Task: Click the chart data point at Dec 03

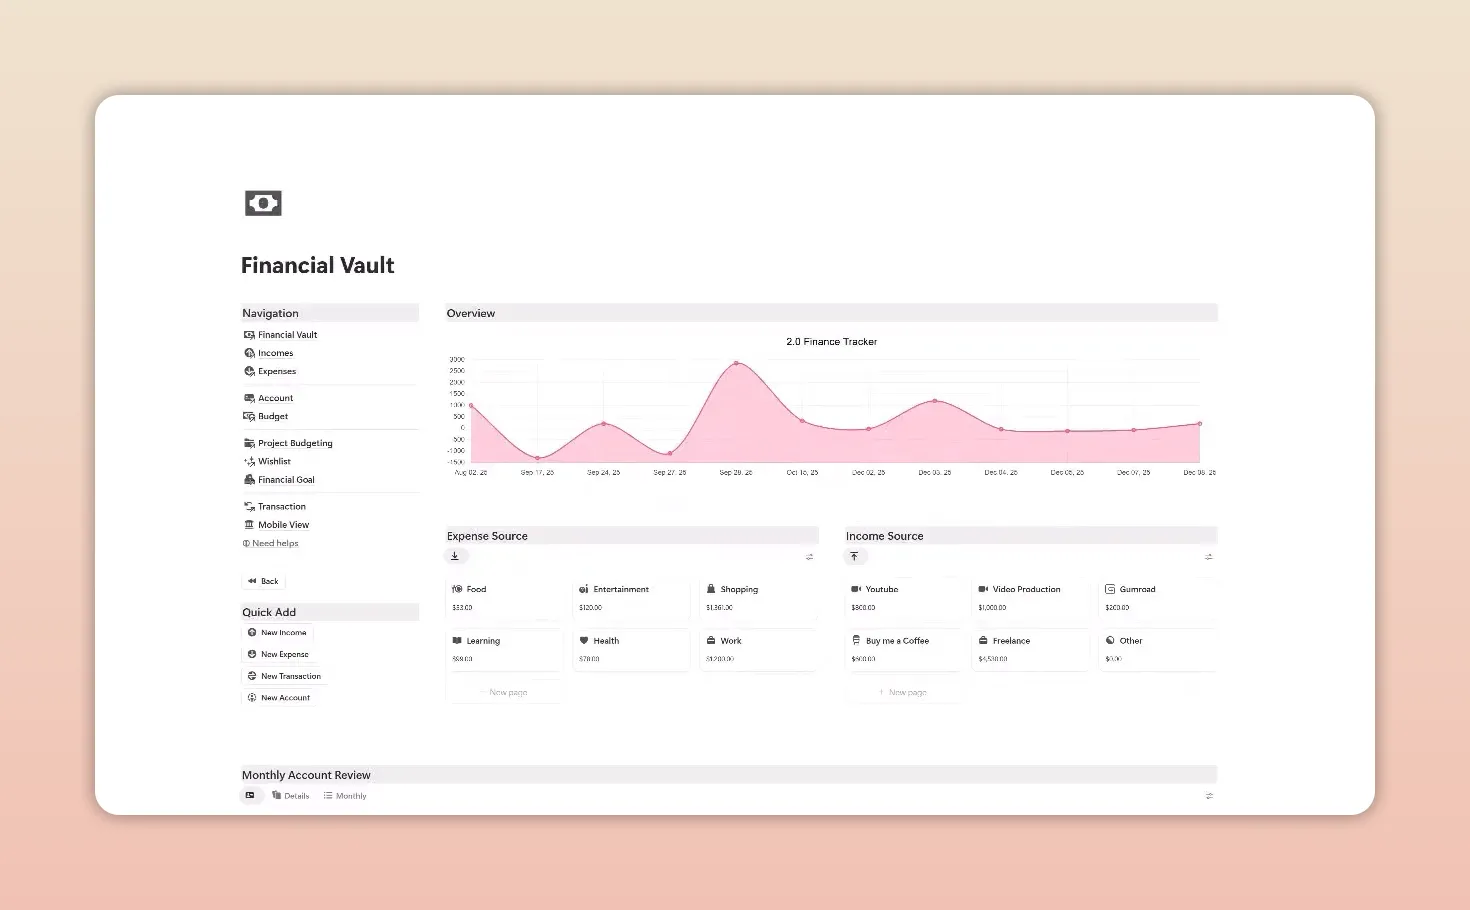Action: 935,401
